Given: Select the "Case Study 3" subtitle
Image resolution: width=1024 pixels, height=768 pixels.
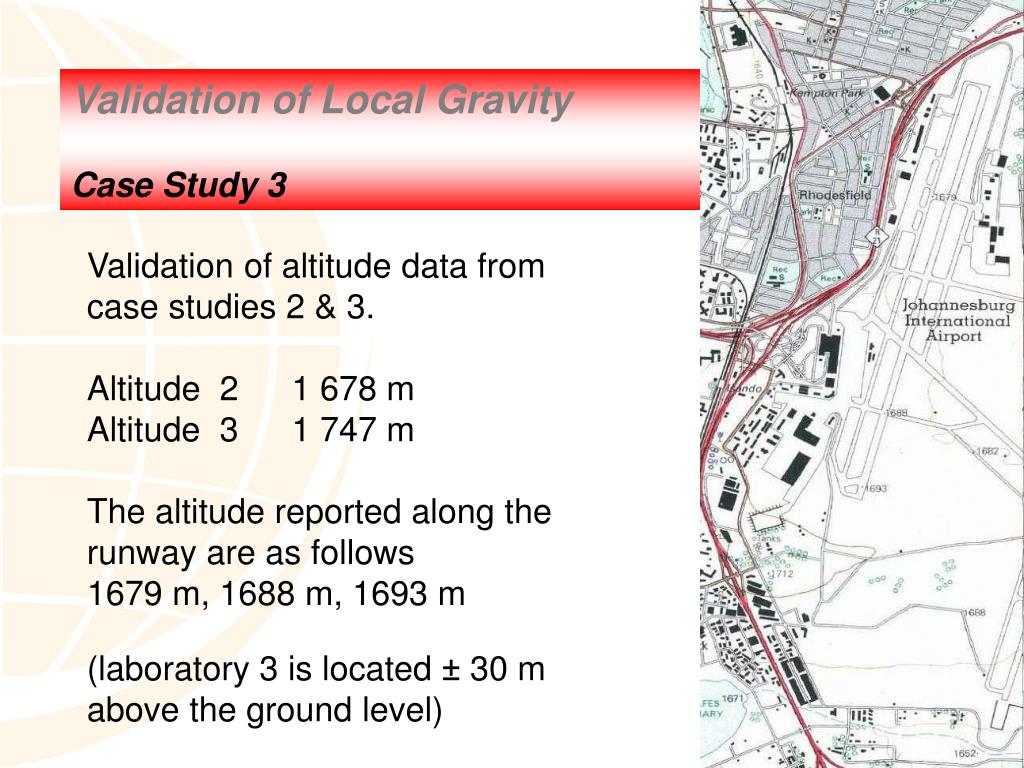Looking at the screenshot, I should coord(180,185).
